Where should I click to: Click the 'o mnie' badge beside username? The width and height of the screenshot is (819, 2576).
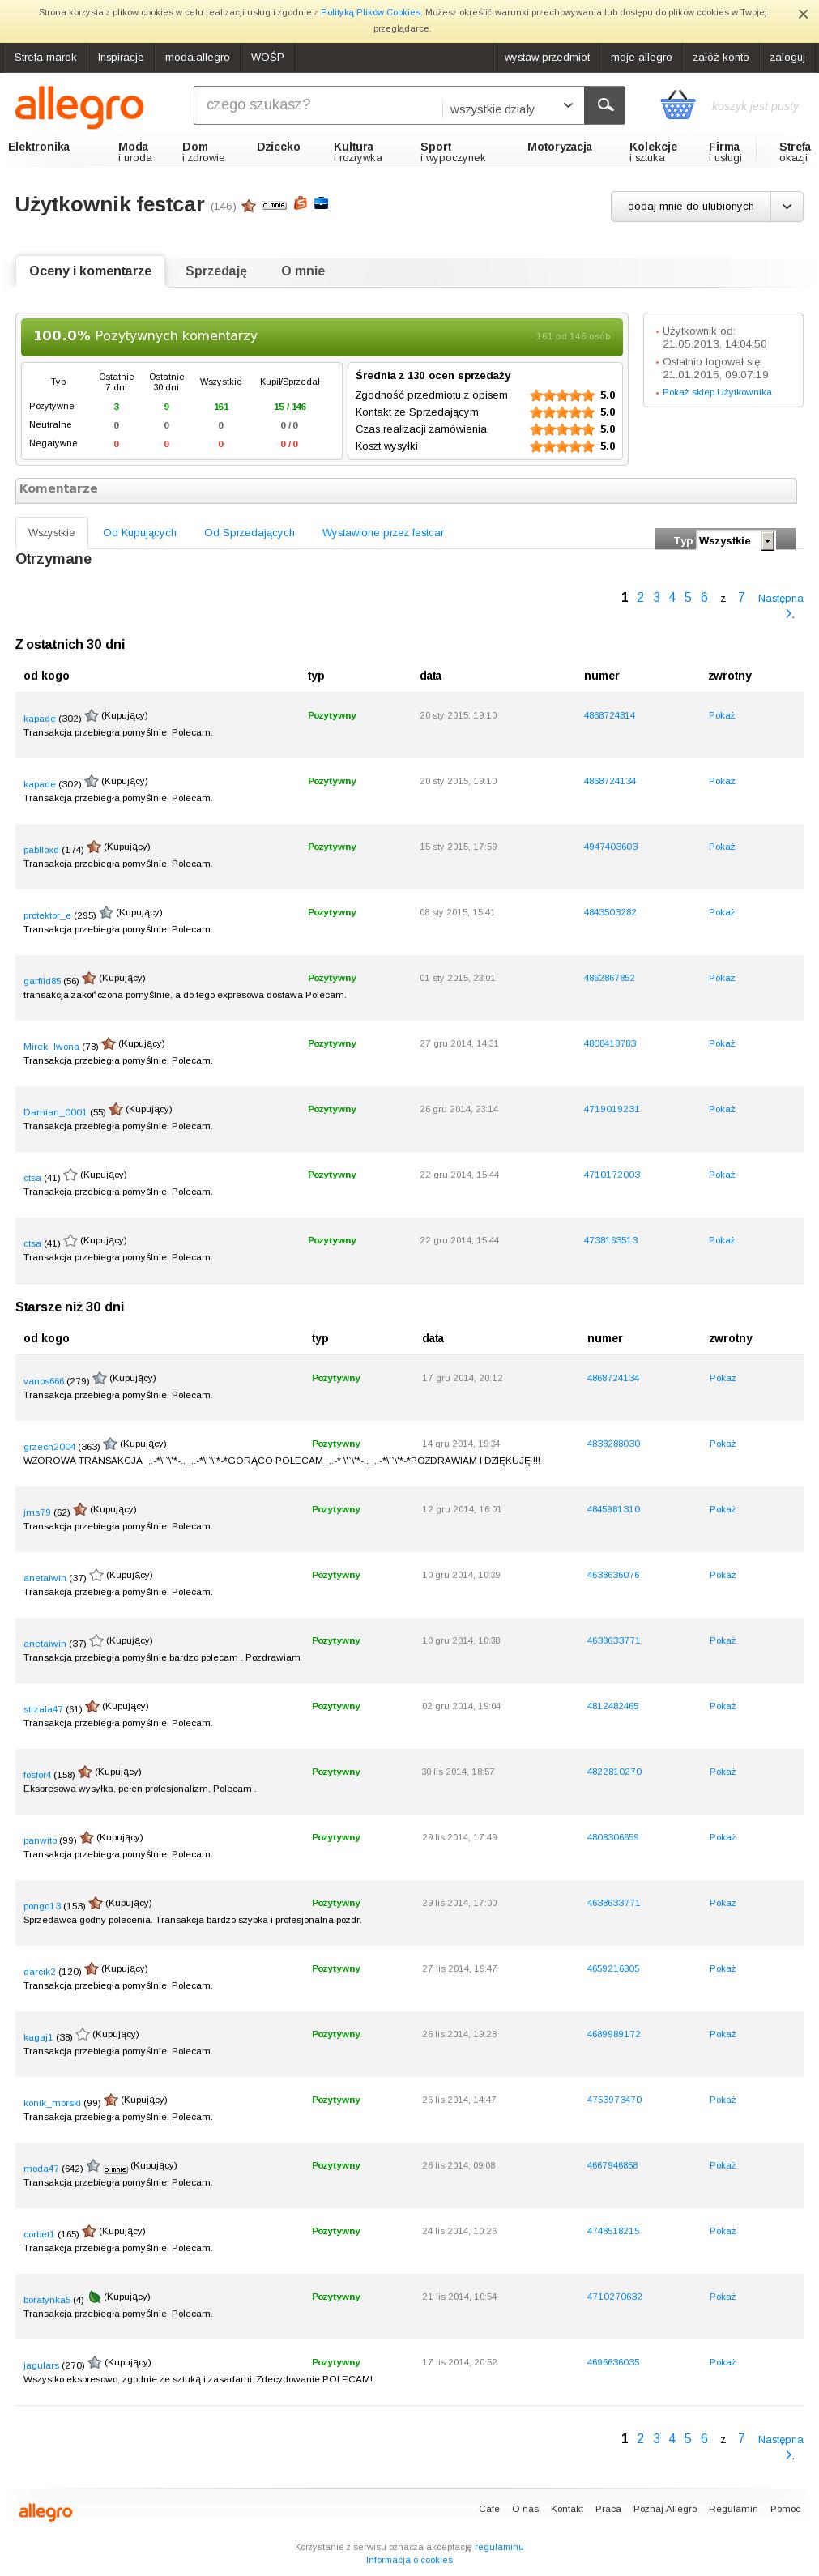click(274, 205)
